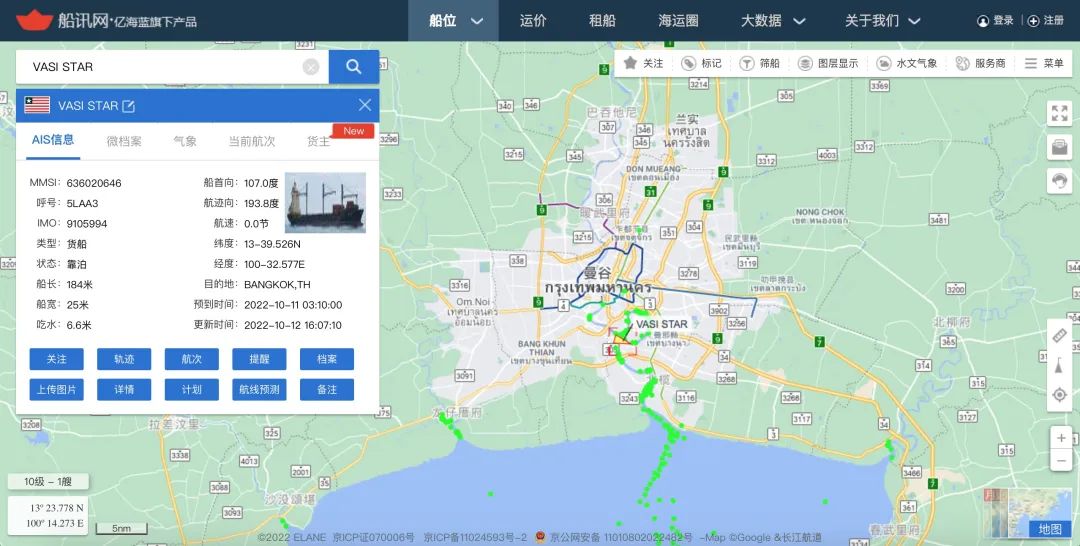Clear the search field text
1080x546 pixels.
(311, 67)
